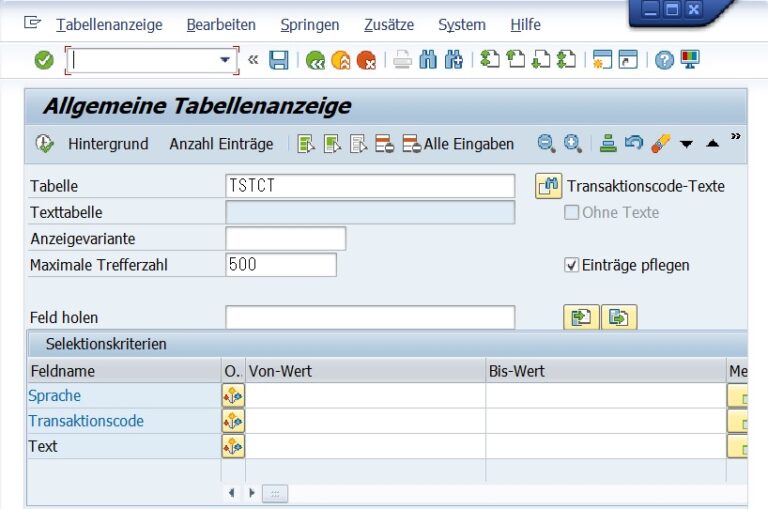Click the Alle Eingaben button
768x509 pixels.
(x=458, y=144)
